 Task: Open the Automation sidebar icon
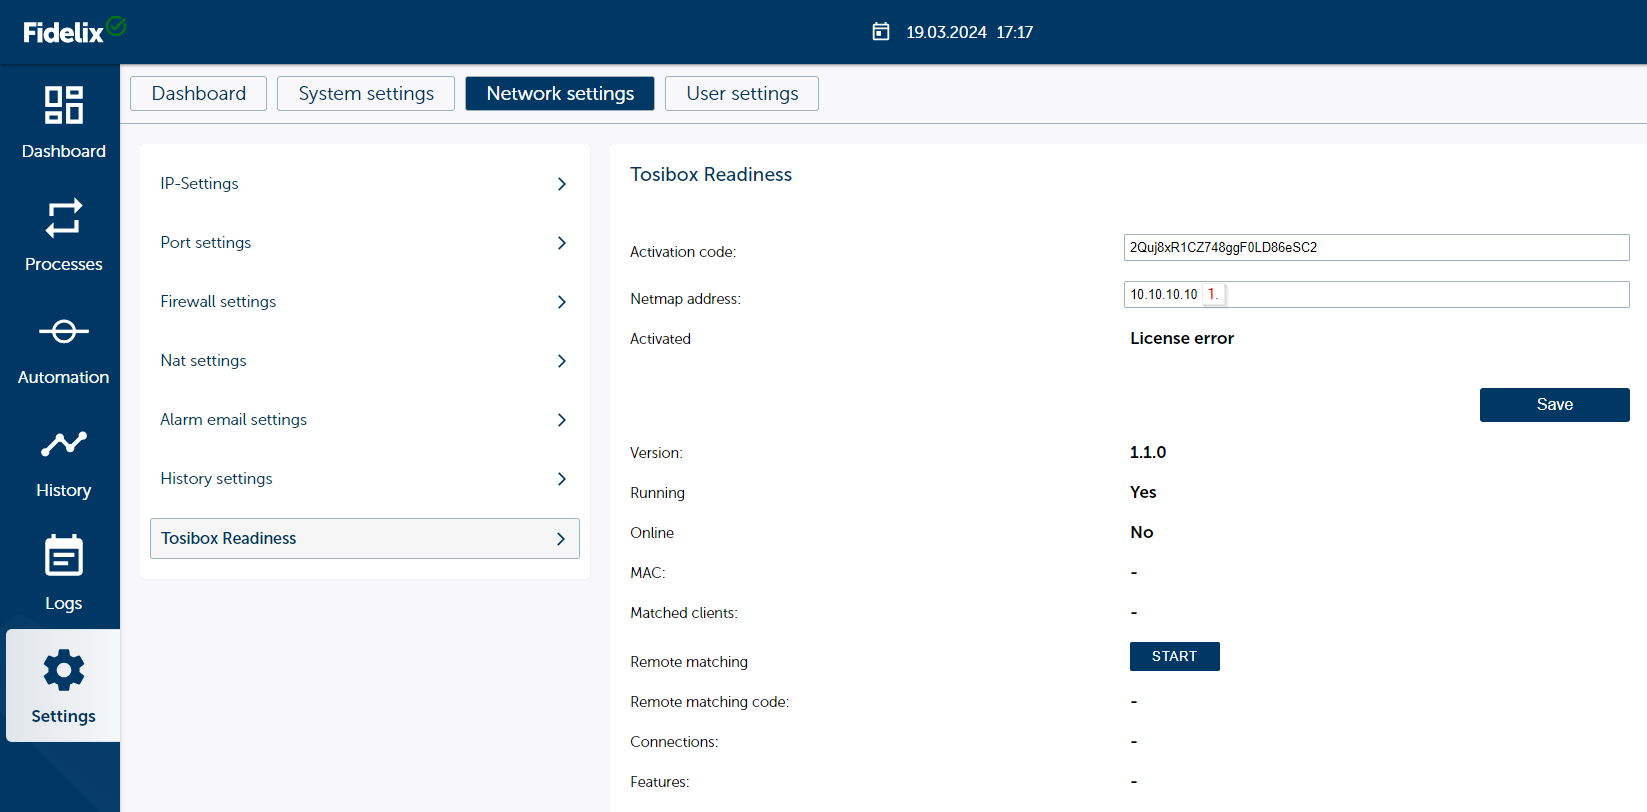[x=63, y=331]
